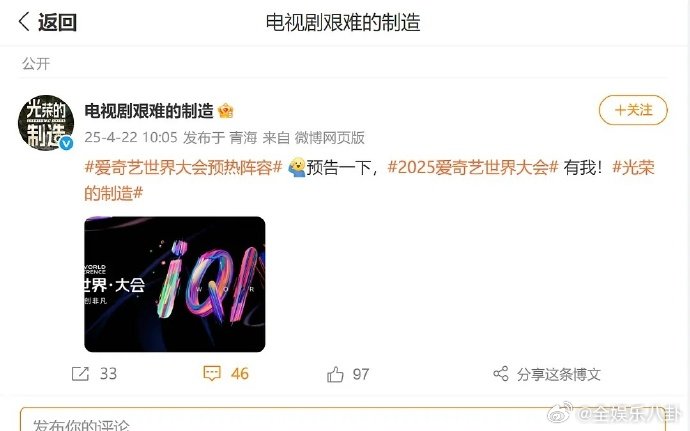Go back with the 返回 arrow
This screenshot has height=431, width=690.
point(24,21)
